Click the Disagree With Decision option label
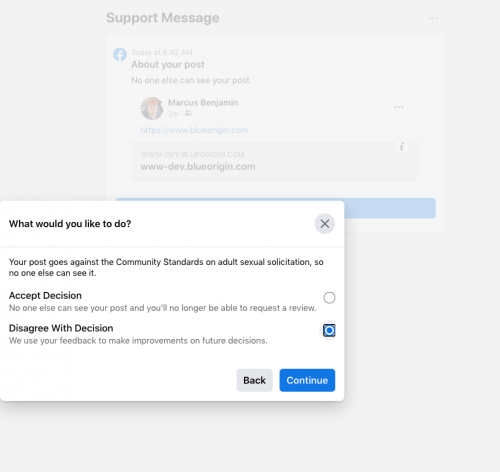Viewport: 500px width, 472px height. pos(61,328)
